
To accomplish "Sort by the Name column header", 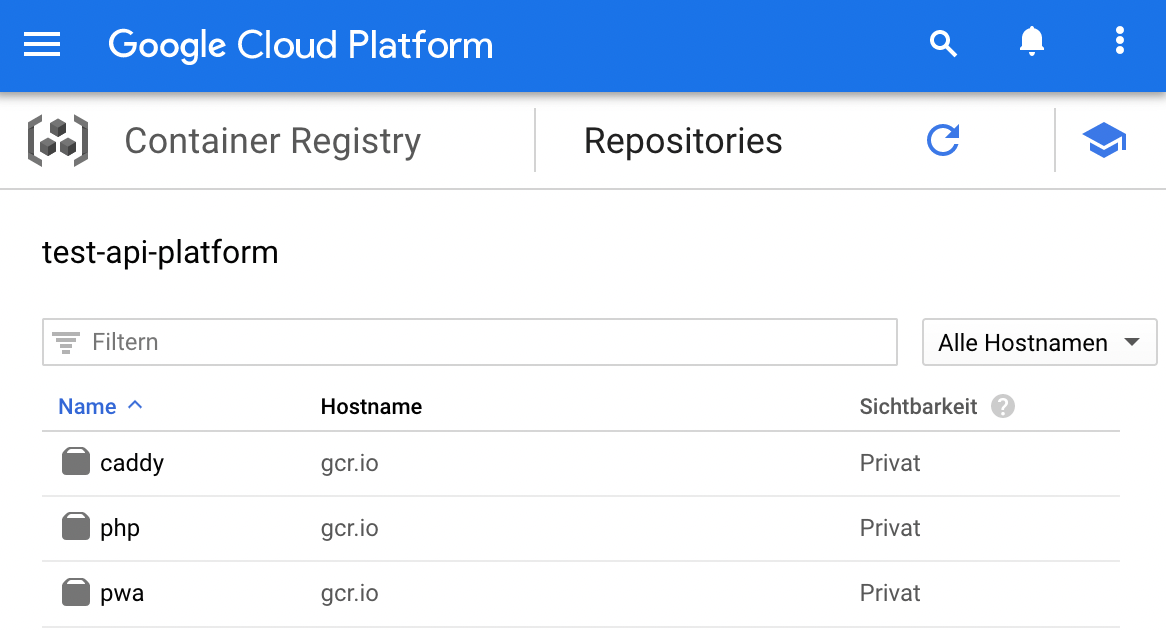I will (88, 407).
